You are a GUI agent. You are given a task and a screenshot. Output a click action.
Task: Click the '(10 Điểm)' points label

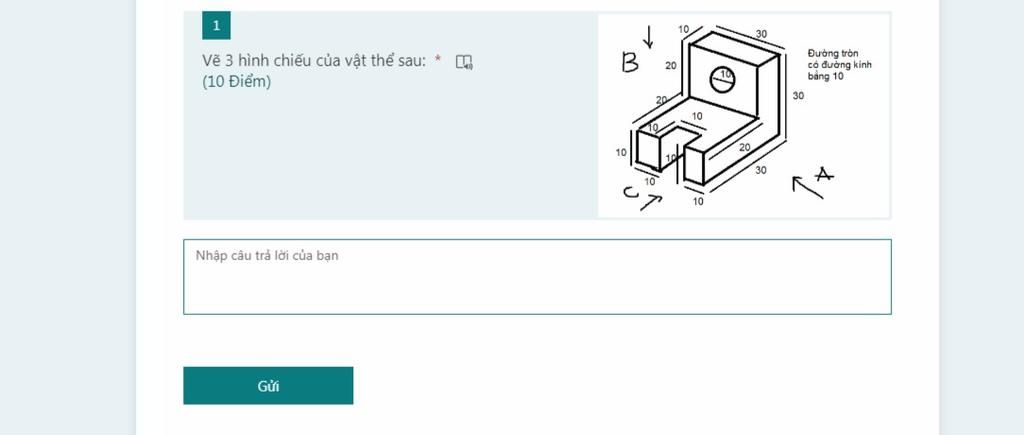tap(236, 82)
